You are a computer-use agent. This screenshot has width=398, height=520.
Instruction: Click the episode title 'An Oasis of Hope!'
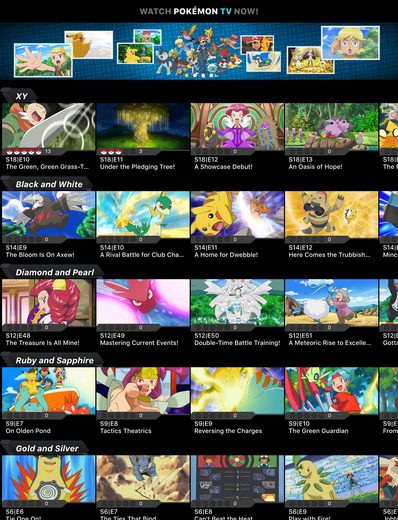[315, 167]
